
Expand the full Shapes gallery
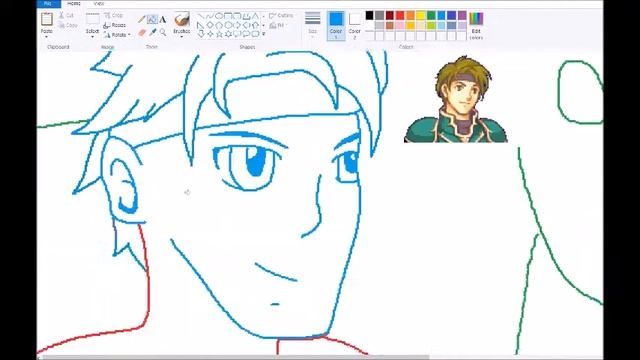click(264, 34)
